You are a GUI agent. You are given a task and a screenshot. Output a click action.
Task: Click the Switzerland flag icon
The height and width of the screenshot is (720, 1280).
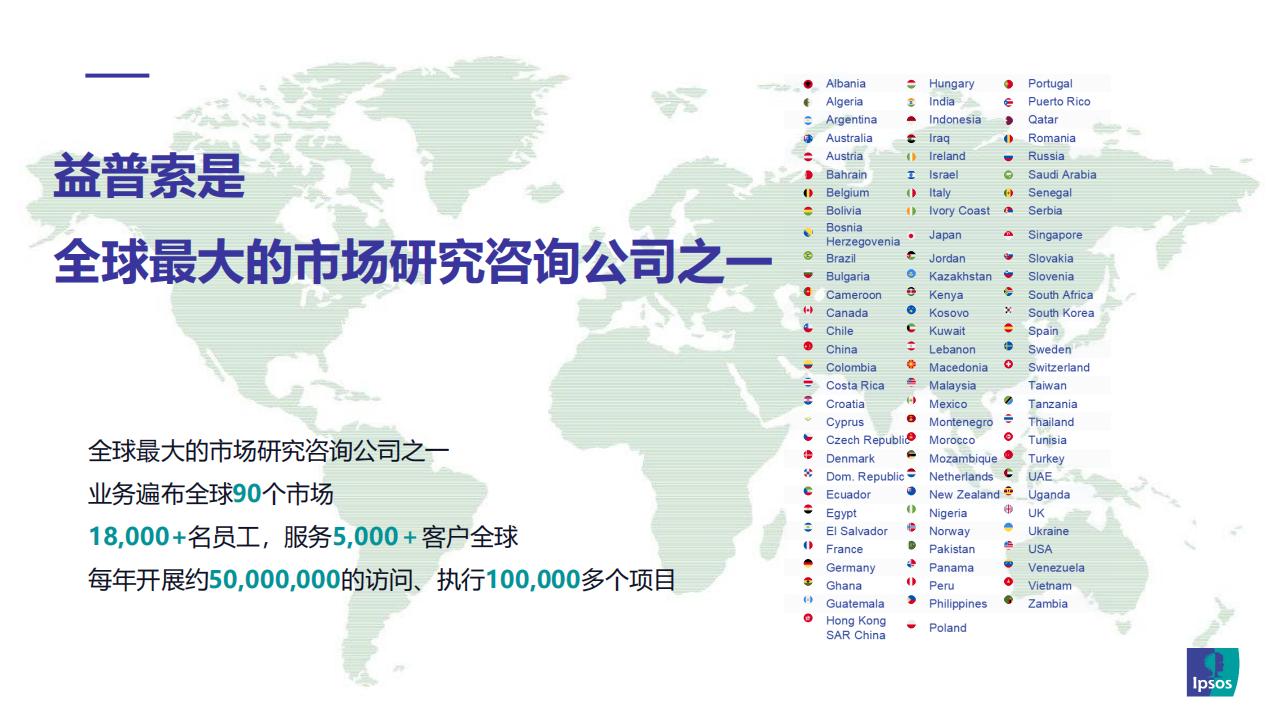(1009, 366)
